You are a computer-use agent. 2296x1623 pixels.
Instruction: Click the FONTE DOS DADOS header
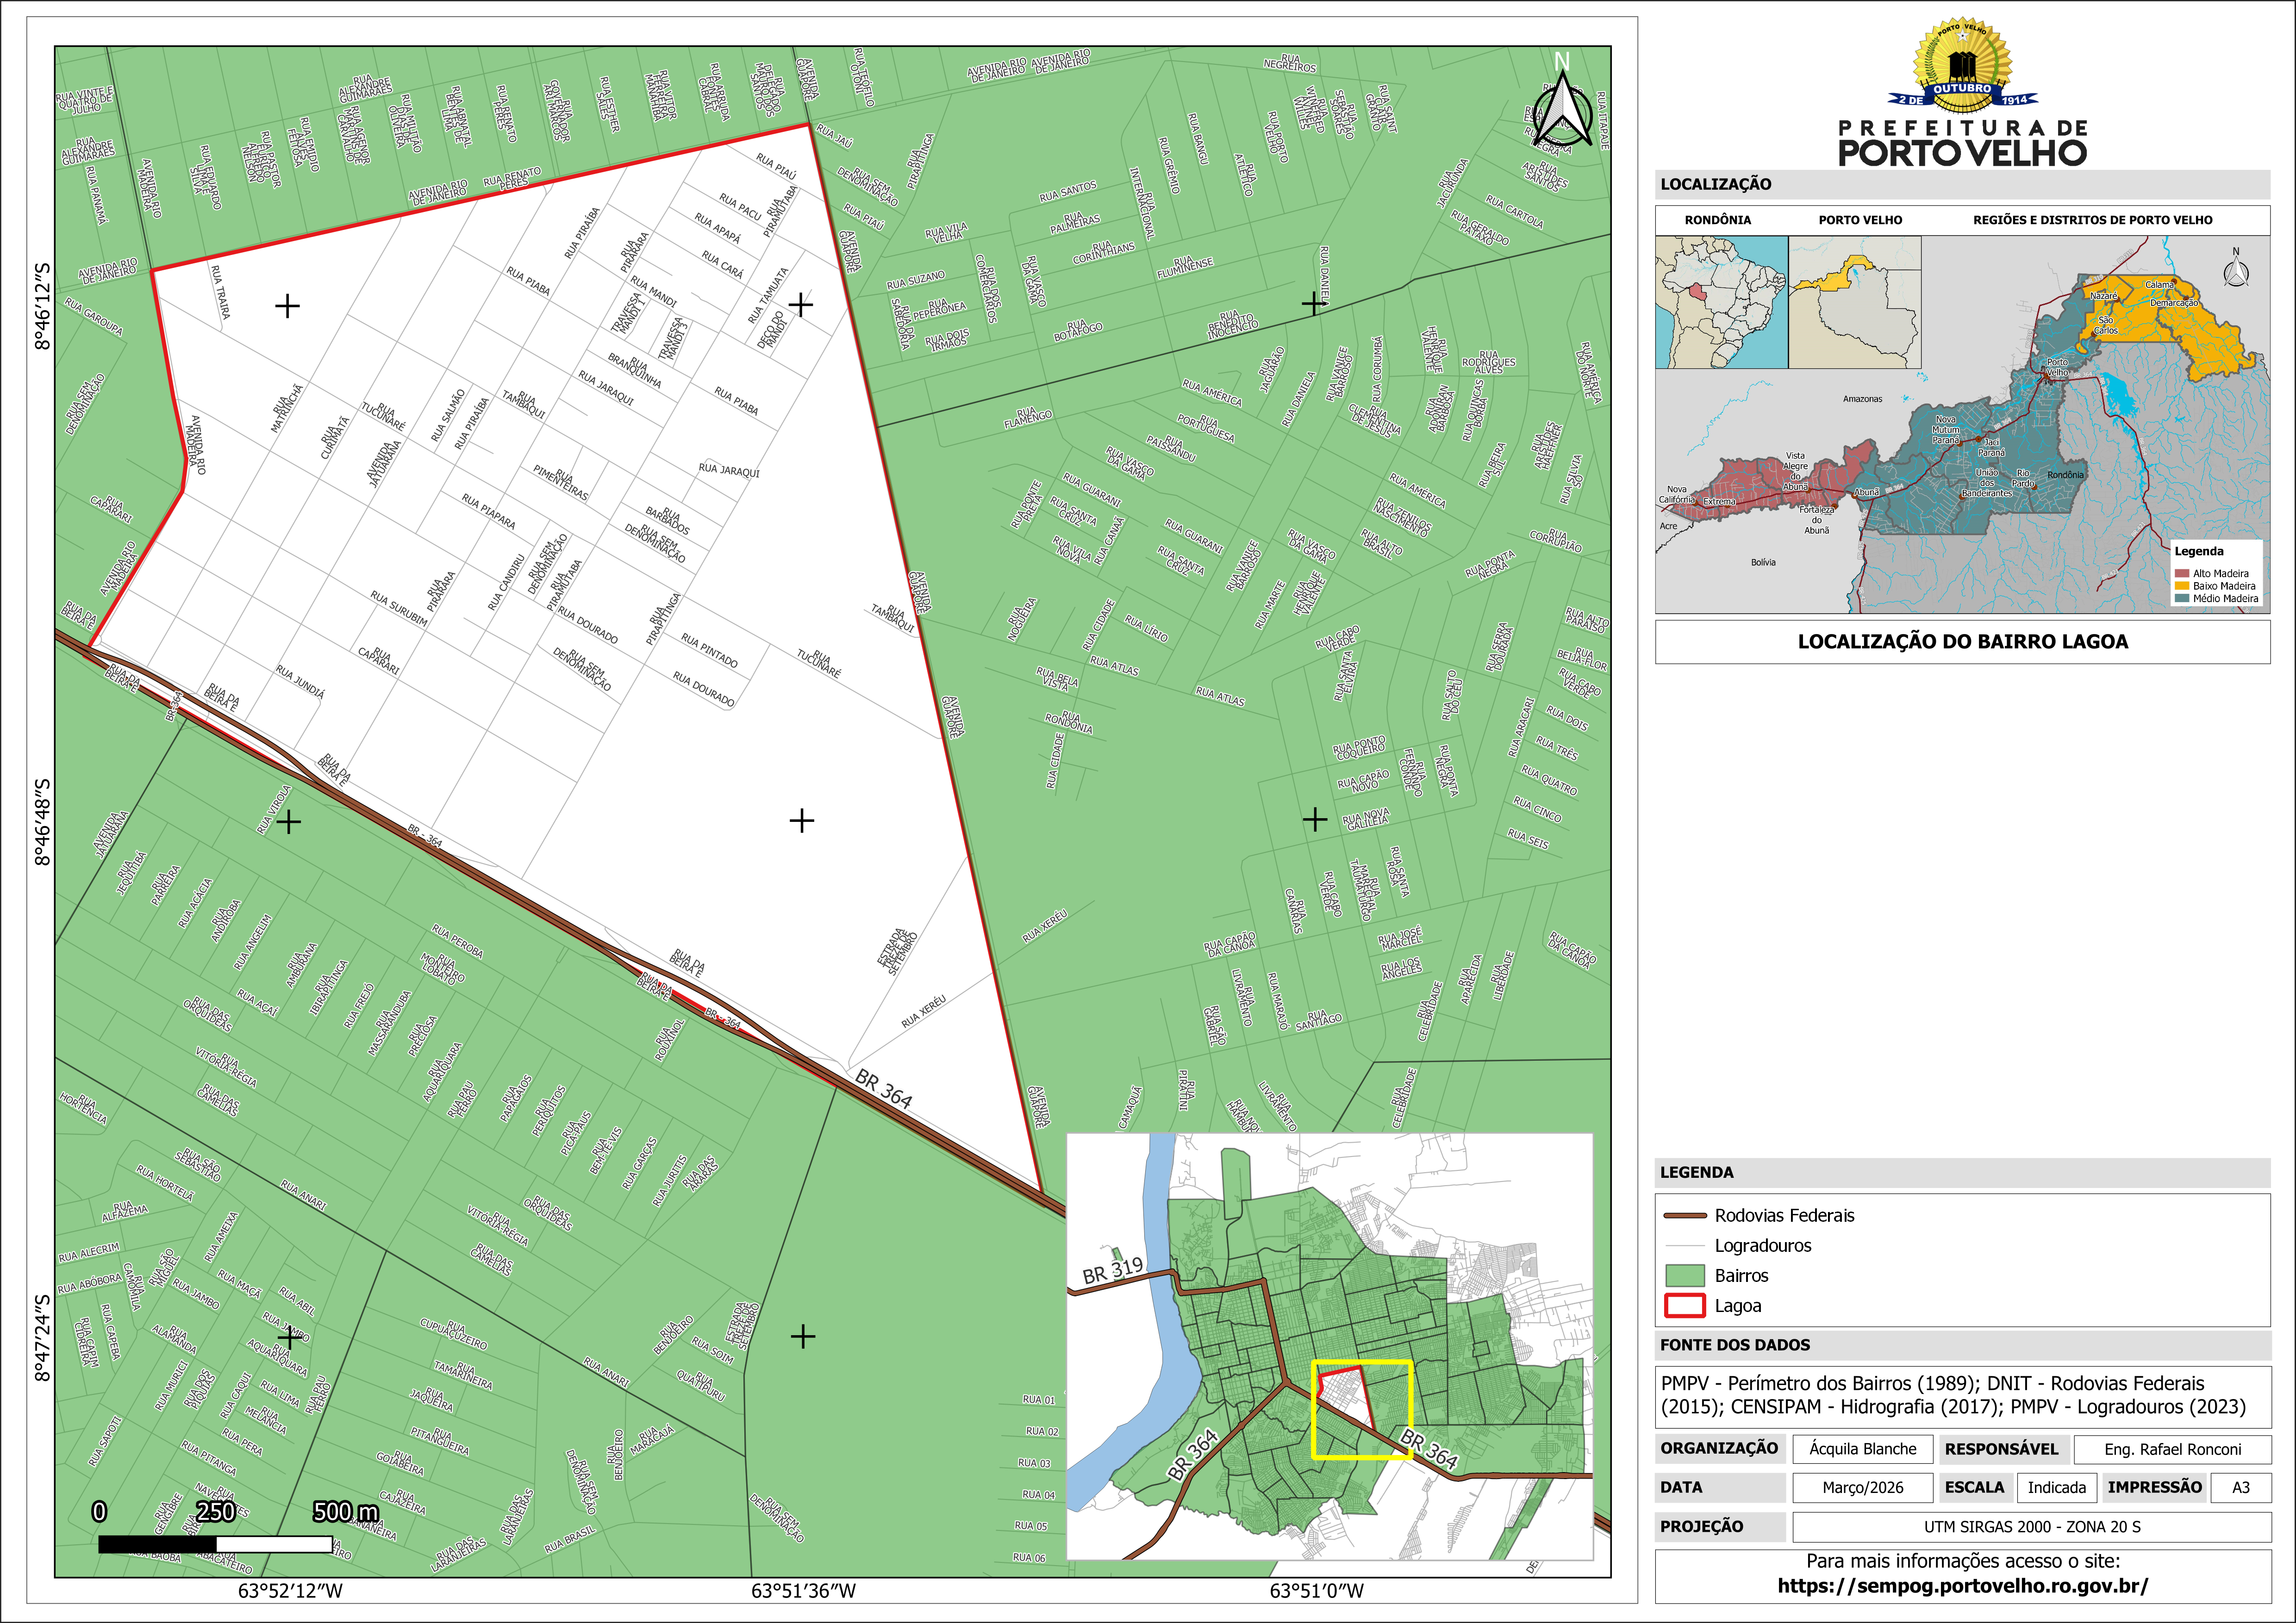(1735, 1345)
